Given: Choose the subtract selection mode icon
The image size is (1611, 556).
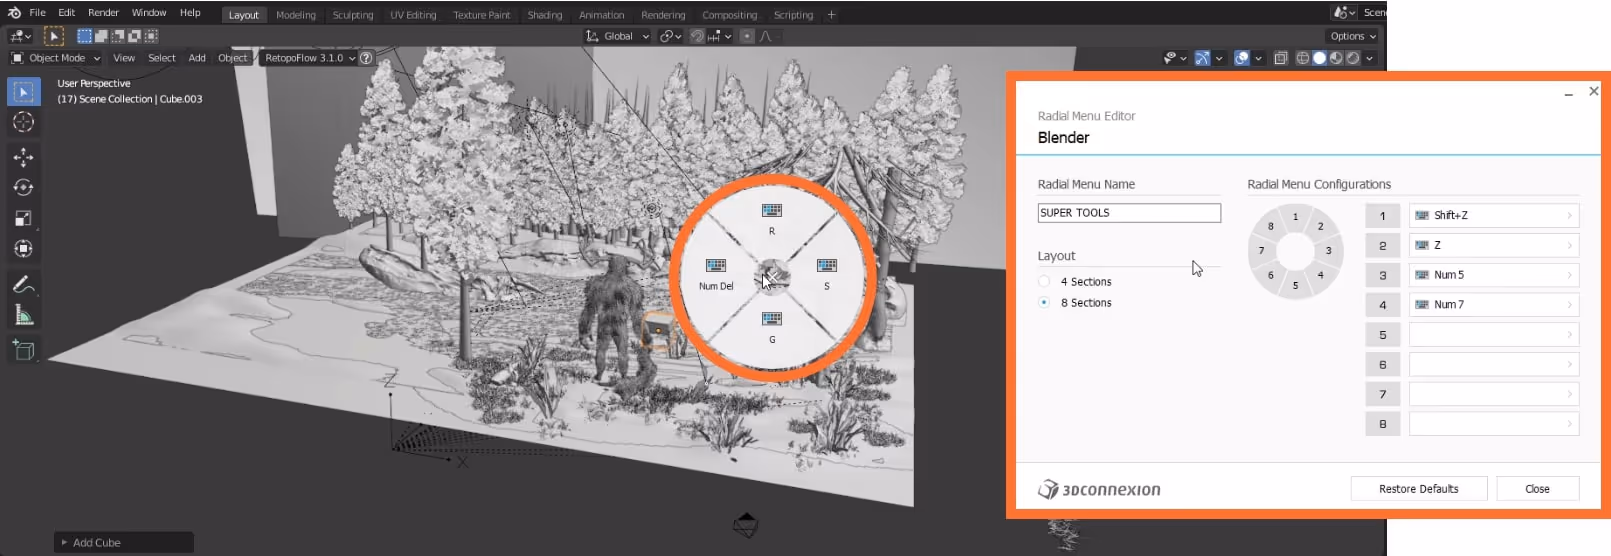Looking at the screenshot, I should pyautogui.click(x=117, y=36).
